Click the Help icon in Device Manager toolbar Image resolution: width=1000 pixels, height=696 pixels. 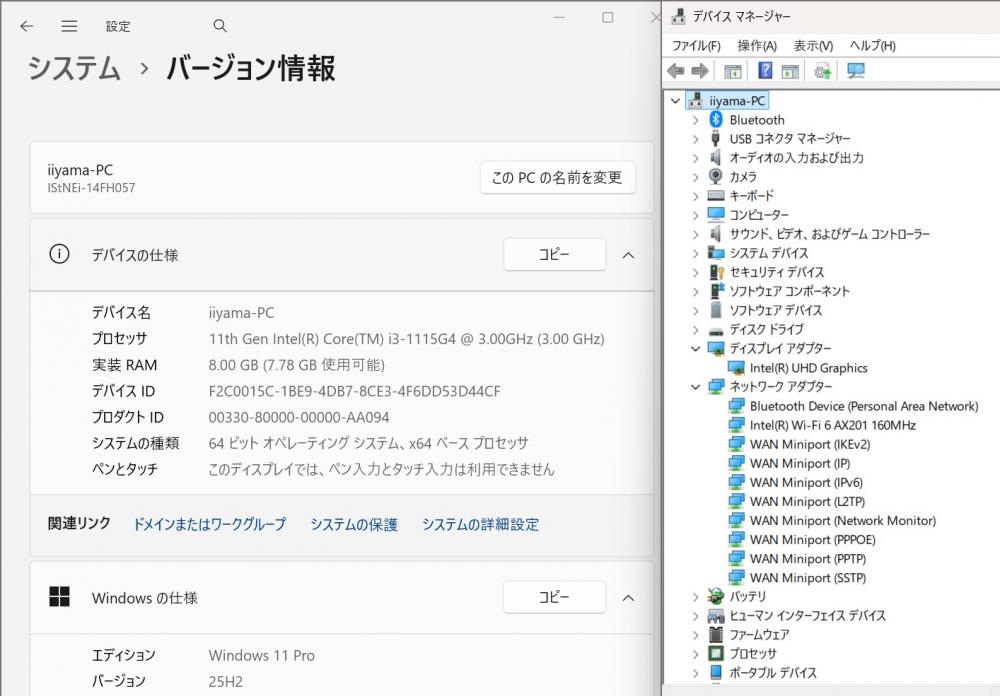(765, 71)
